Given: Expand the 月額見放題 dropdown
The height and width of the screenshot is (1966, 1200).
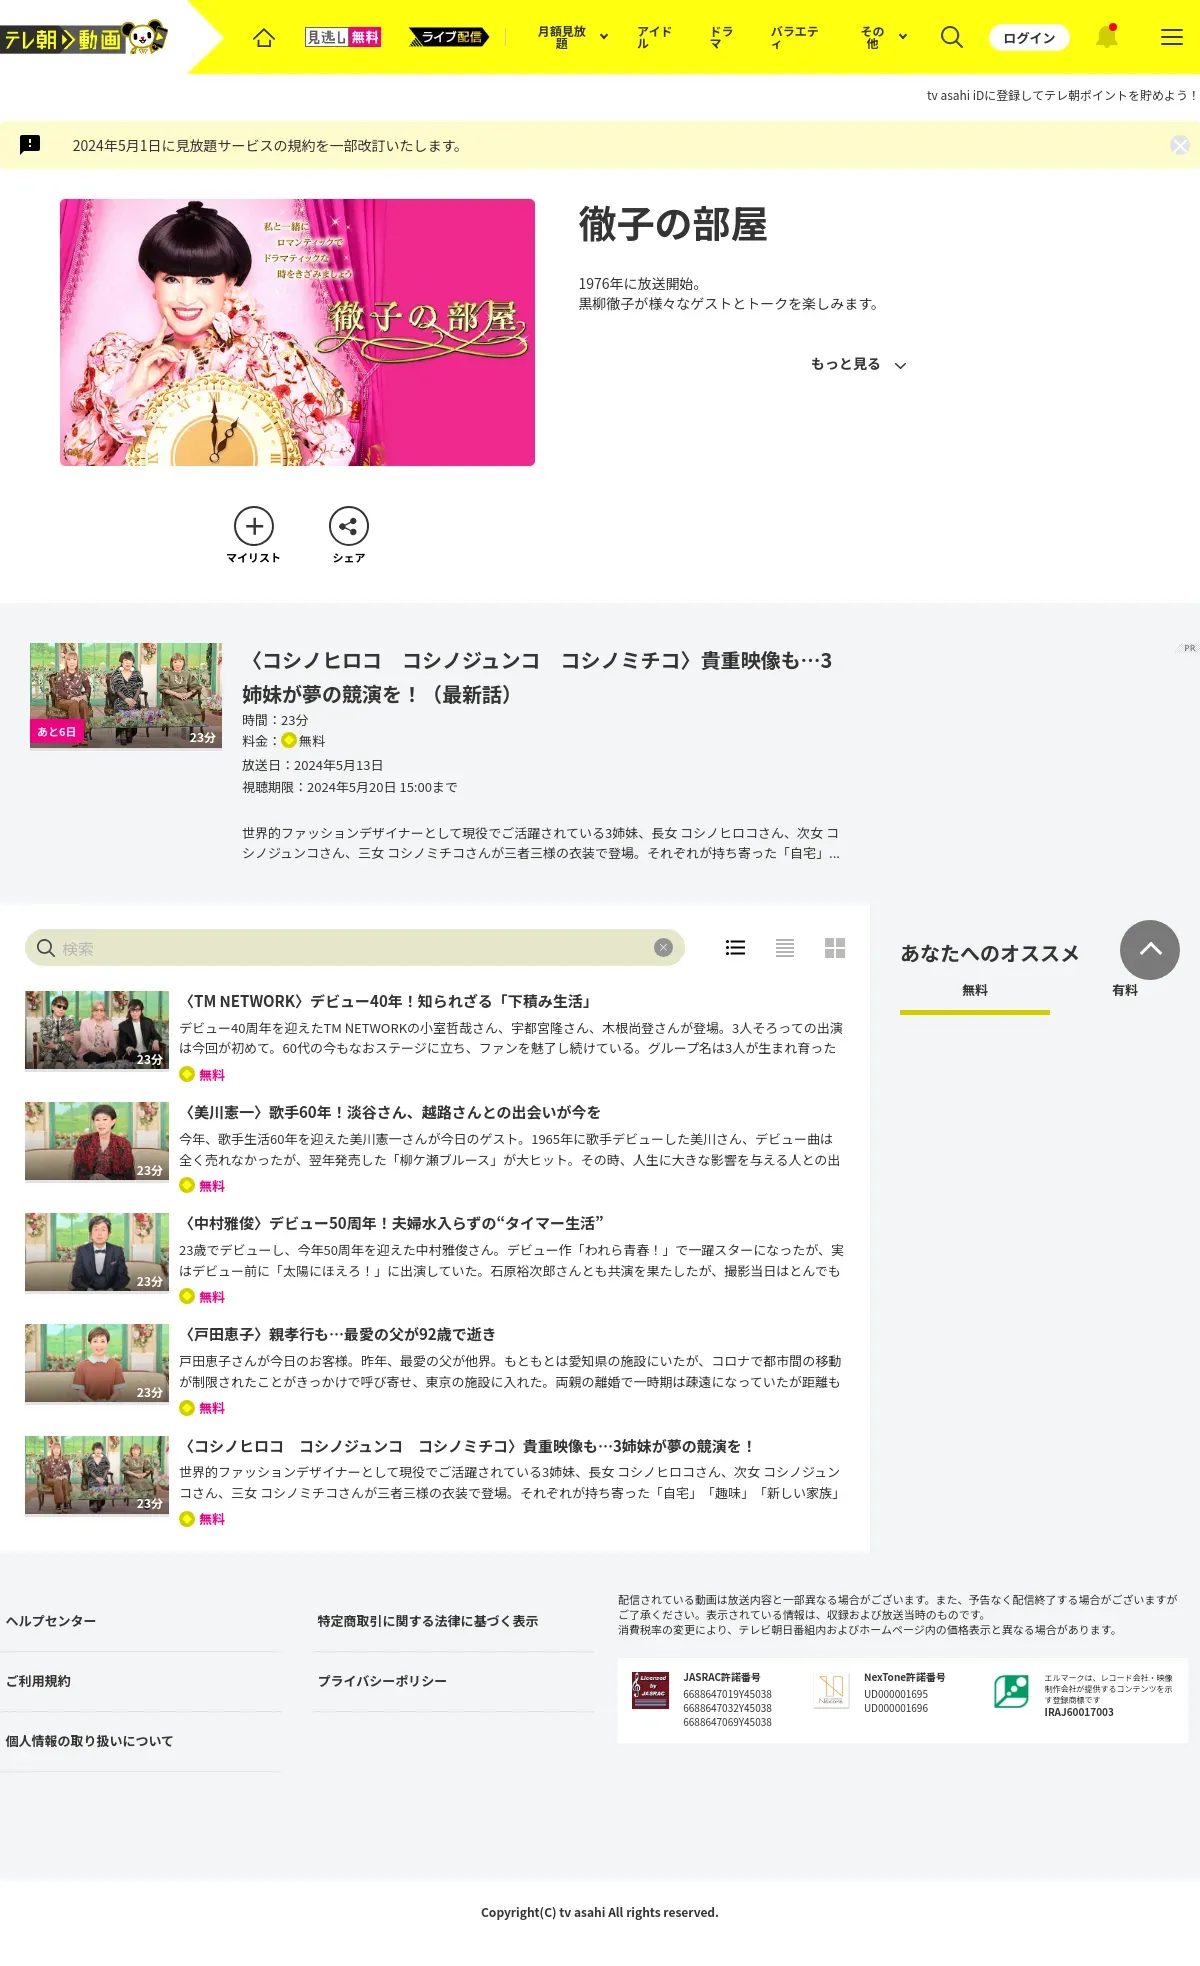Looking at the screenshot, I should [573, 37].
